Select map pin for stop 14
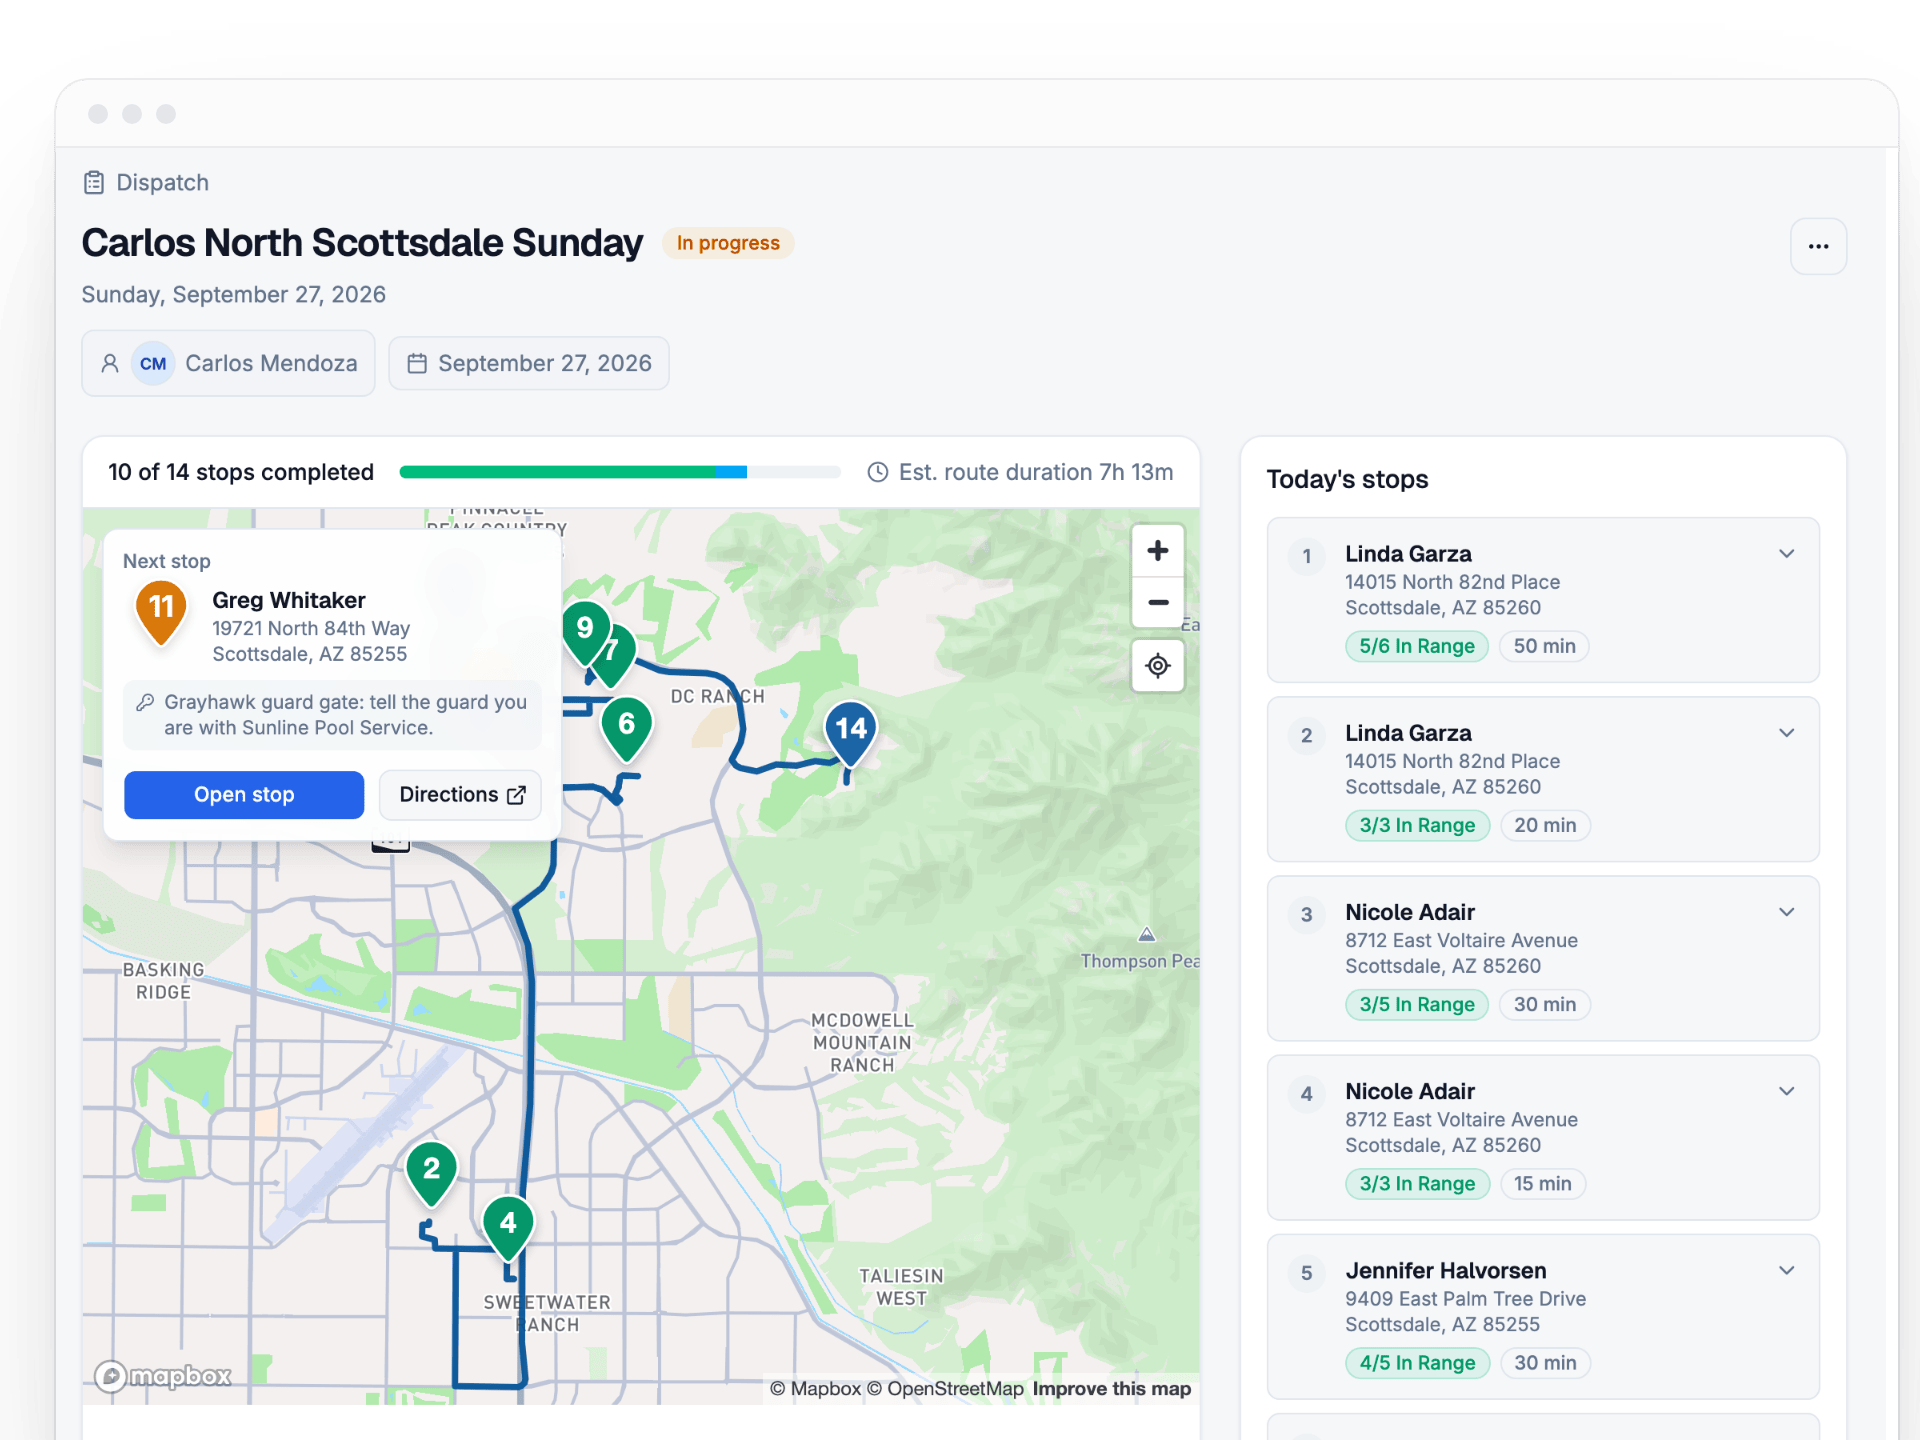 pyautogui.click(x=851, y=733)
